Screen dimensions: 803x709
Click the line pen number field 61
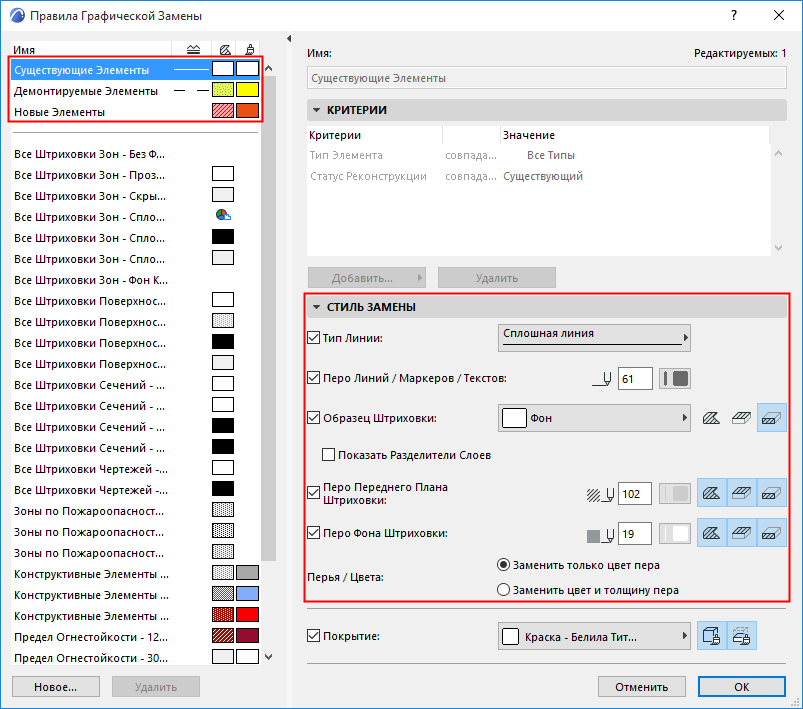[x=635, y=379]
